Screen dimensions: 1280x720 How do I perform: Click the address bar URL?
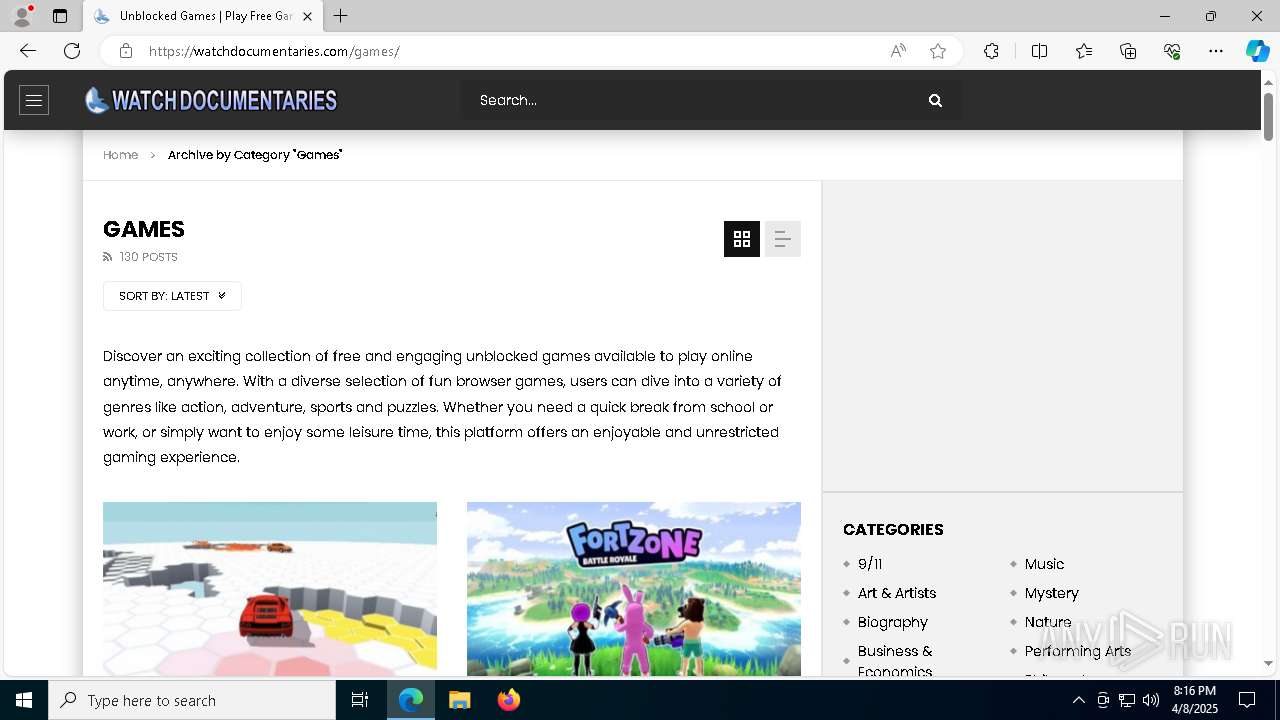[x=274, y=51]
